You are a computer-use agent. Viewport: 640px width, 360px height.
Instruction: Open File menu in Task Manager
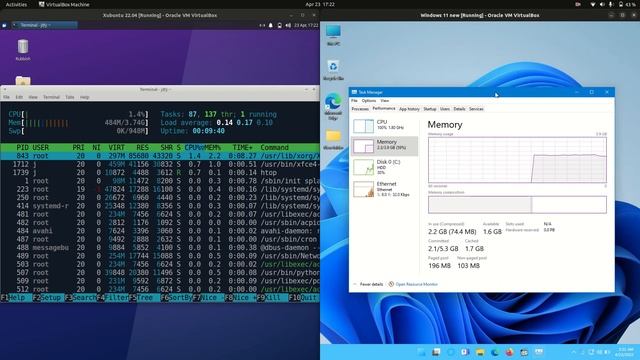[354, 100]
